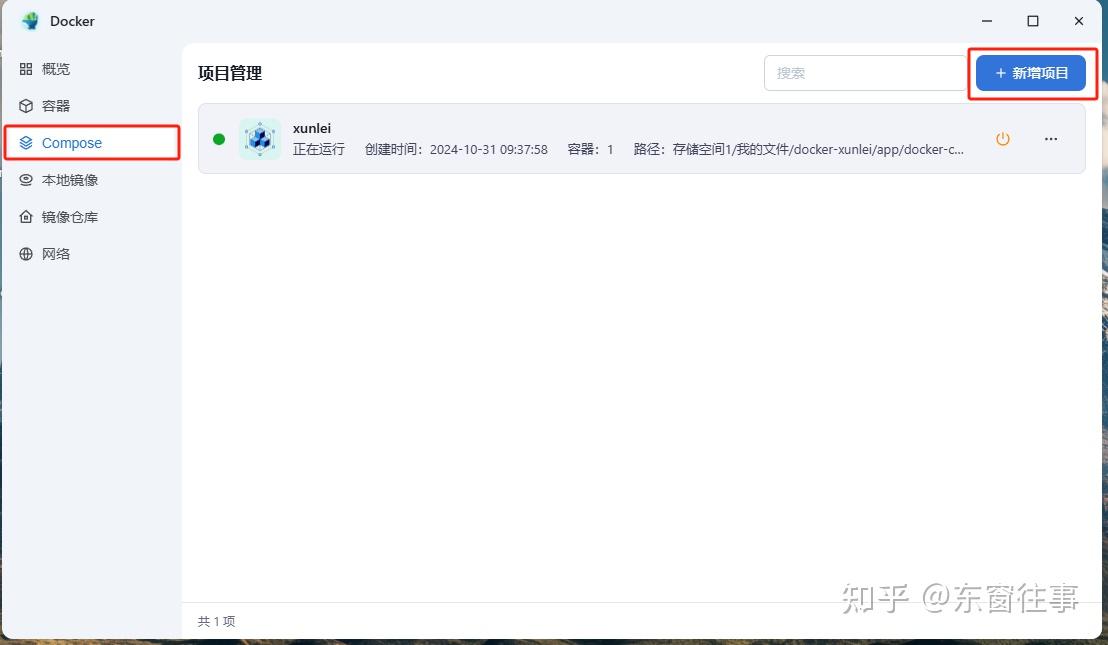Click the 镜像仓库 registry house icon
The image size is (1108, 645).
point(26,217)
